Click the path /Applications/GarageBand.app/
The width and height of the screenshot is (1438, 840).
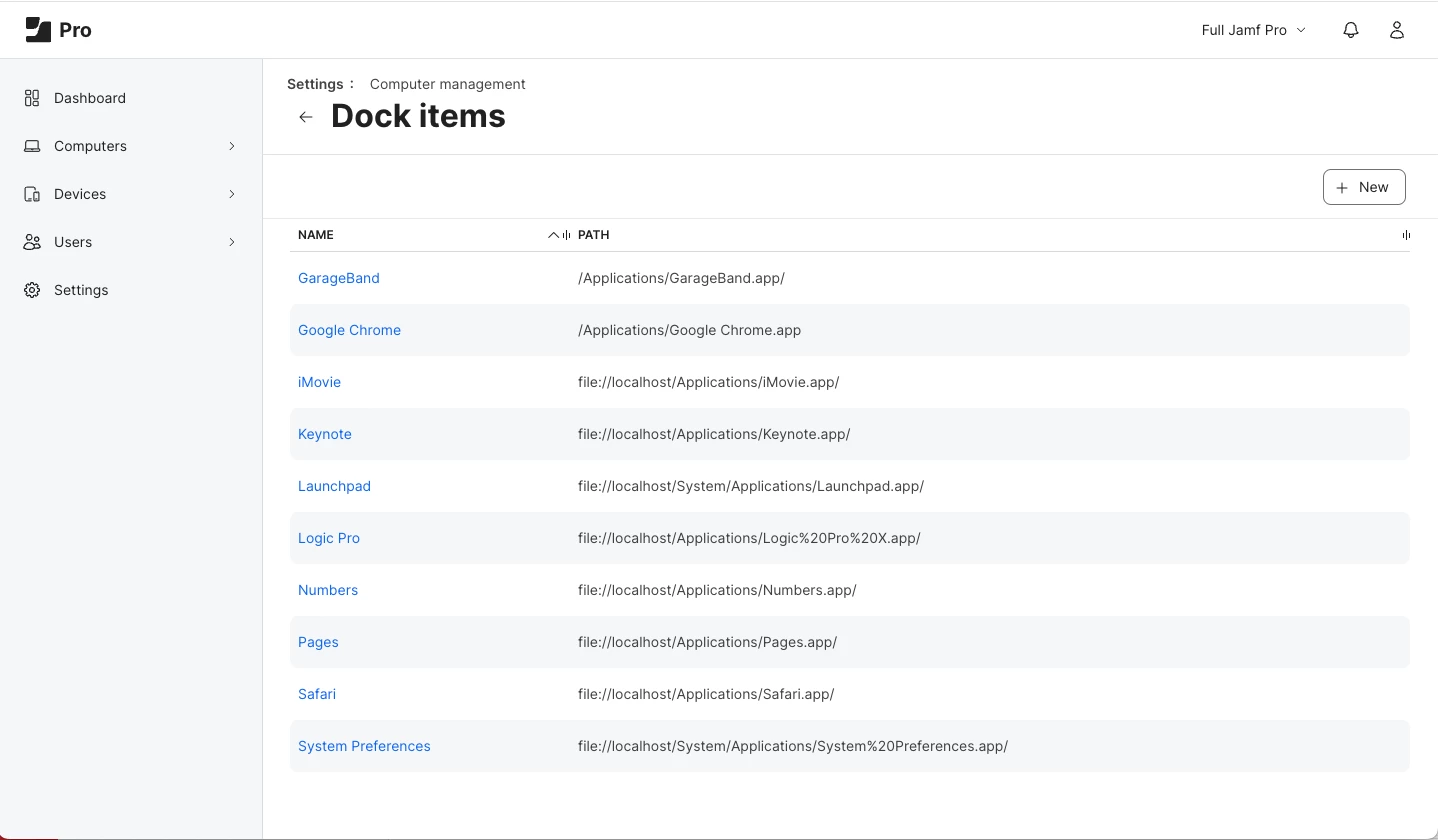pyautogui.click(x=681, y=278)
